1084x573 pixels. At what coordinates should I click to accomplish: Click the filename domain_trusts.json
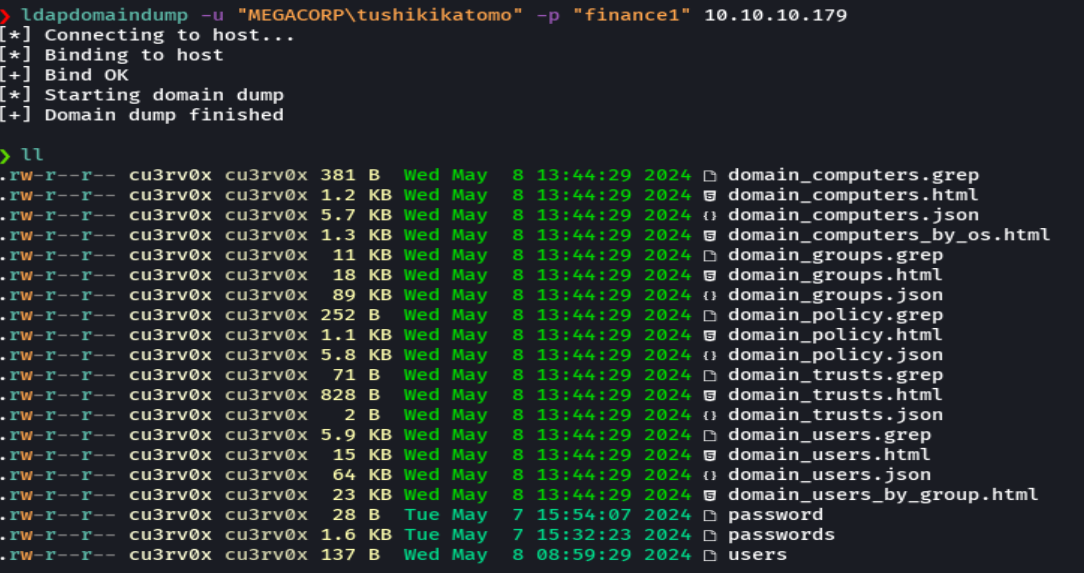[x=835, y=417]
